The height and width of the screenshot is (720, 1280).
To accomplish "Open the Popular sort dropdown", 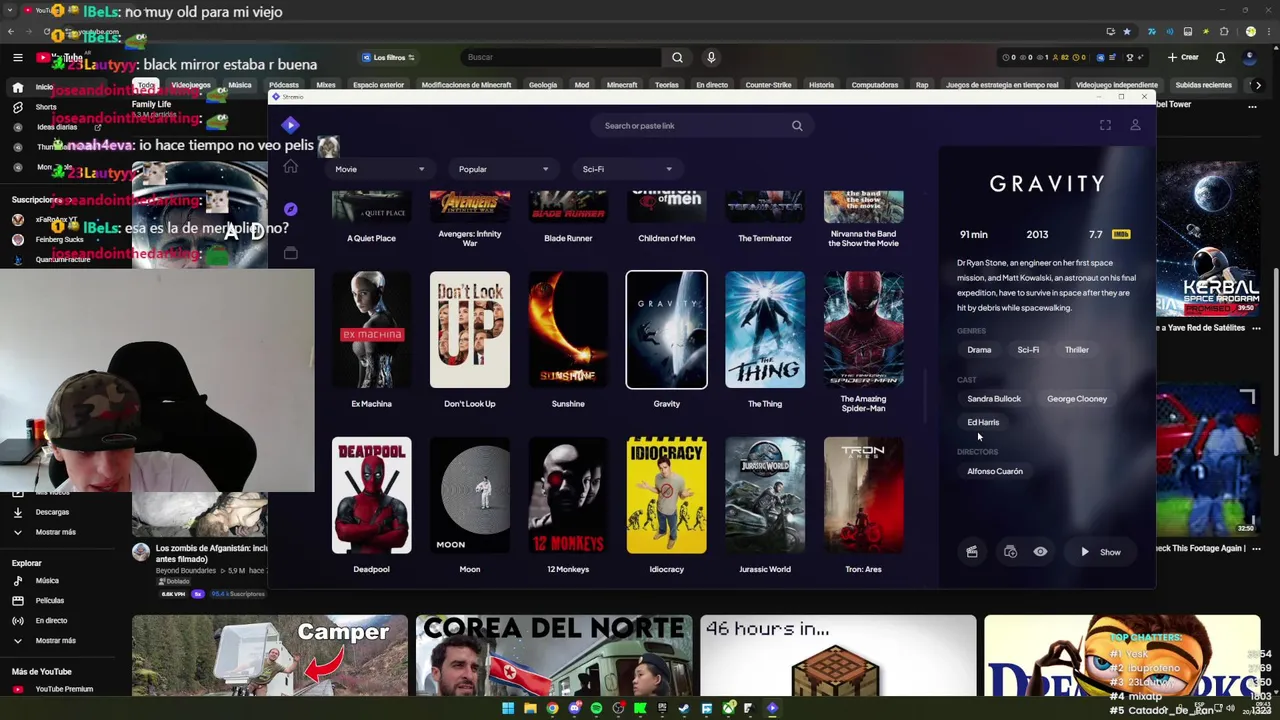I will pos(503,169).
